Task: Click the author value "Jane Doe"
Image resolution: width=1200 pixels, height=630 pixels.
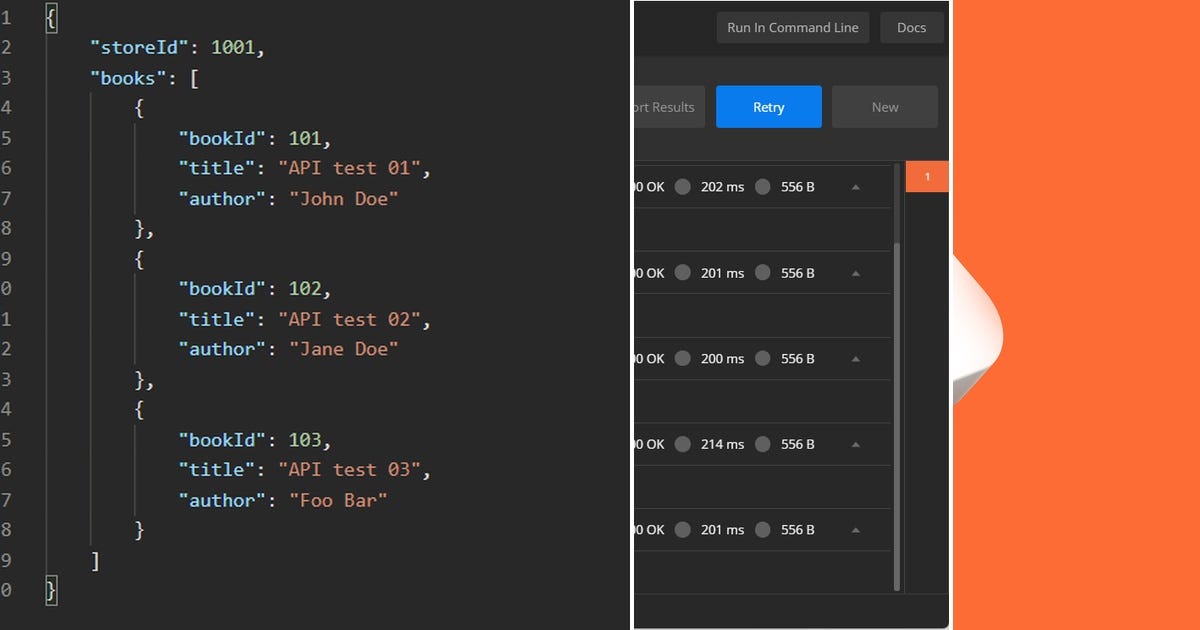Action: pos(343,349)
